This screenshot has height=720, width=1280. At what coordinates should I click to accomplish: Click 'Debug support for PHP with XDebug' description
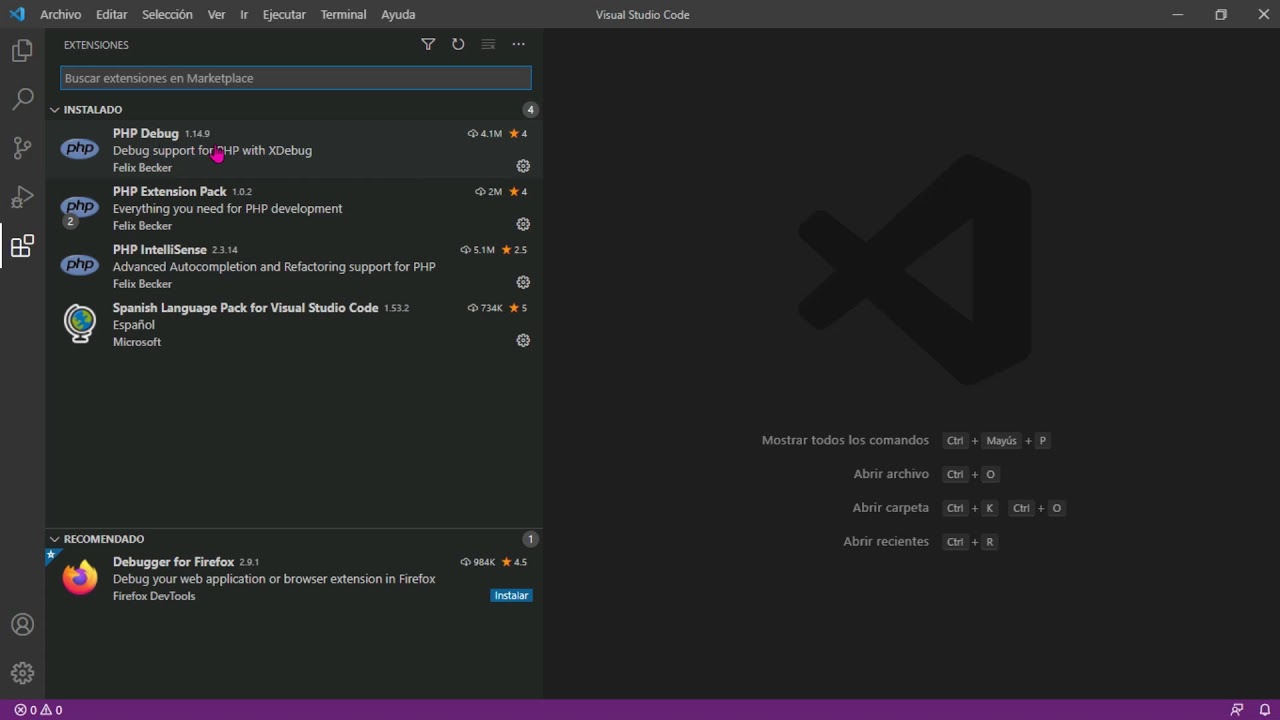coord(212,150)
